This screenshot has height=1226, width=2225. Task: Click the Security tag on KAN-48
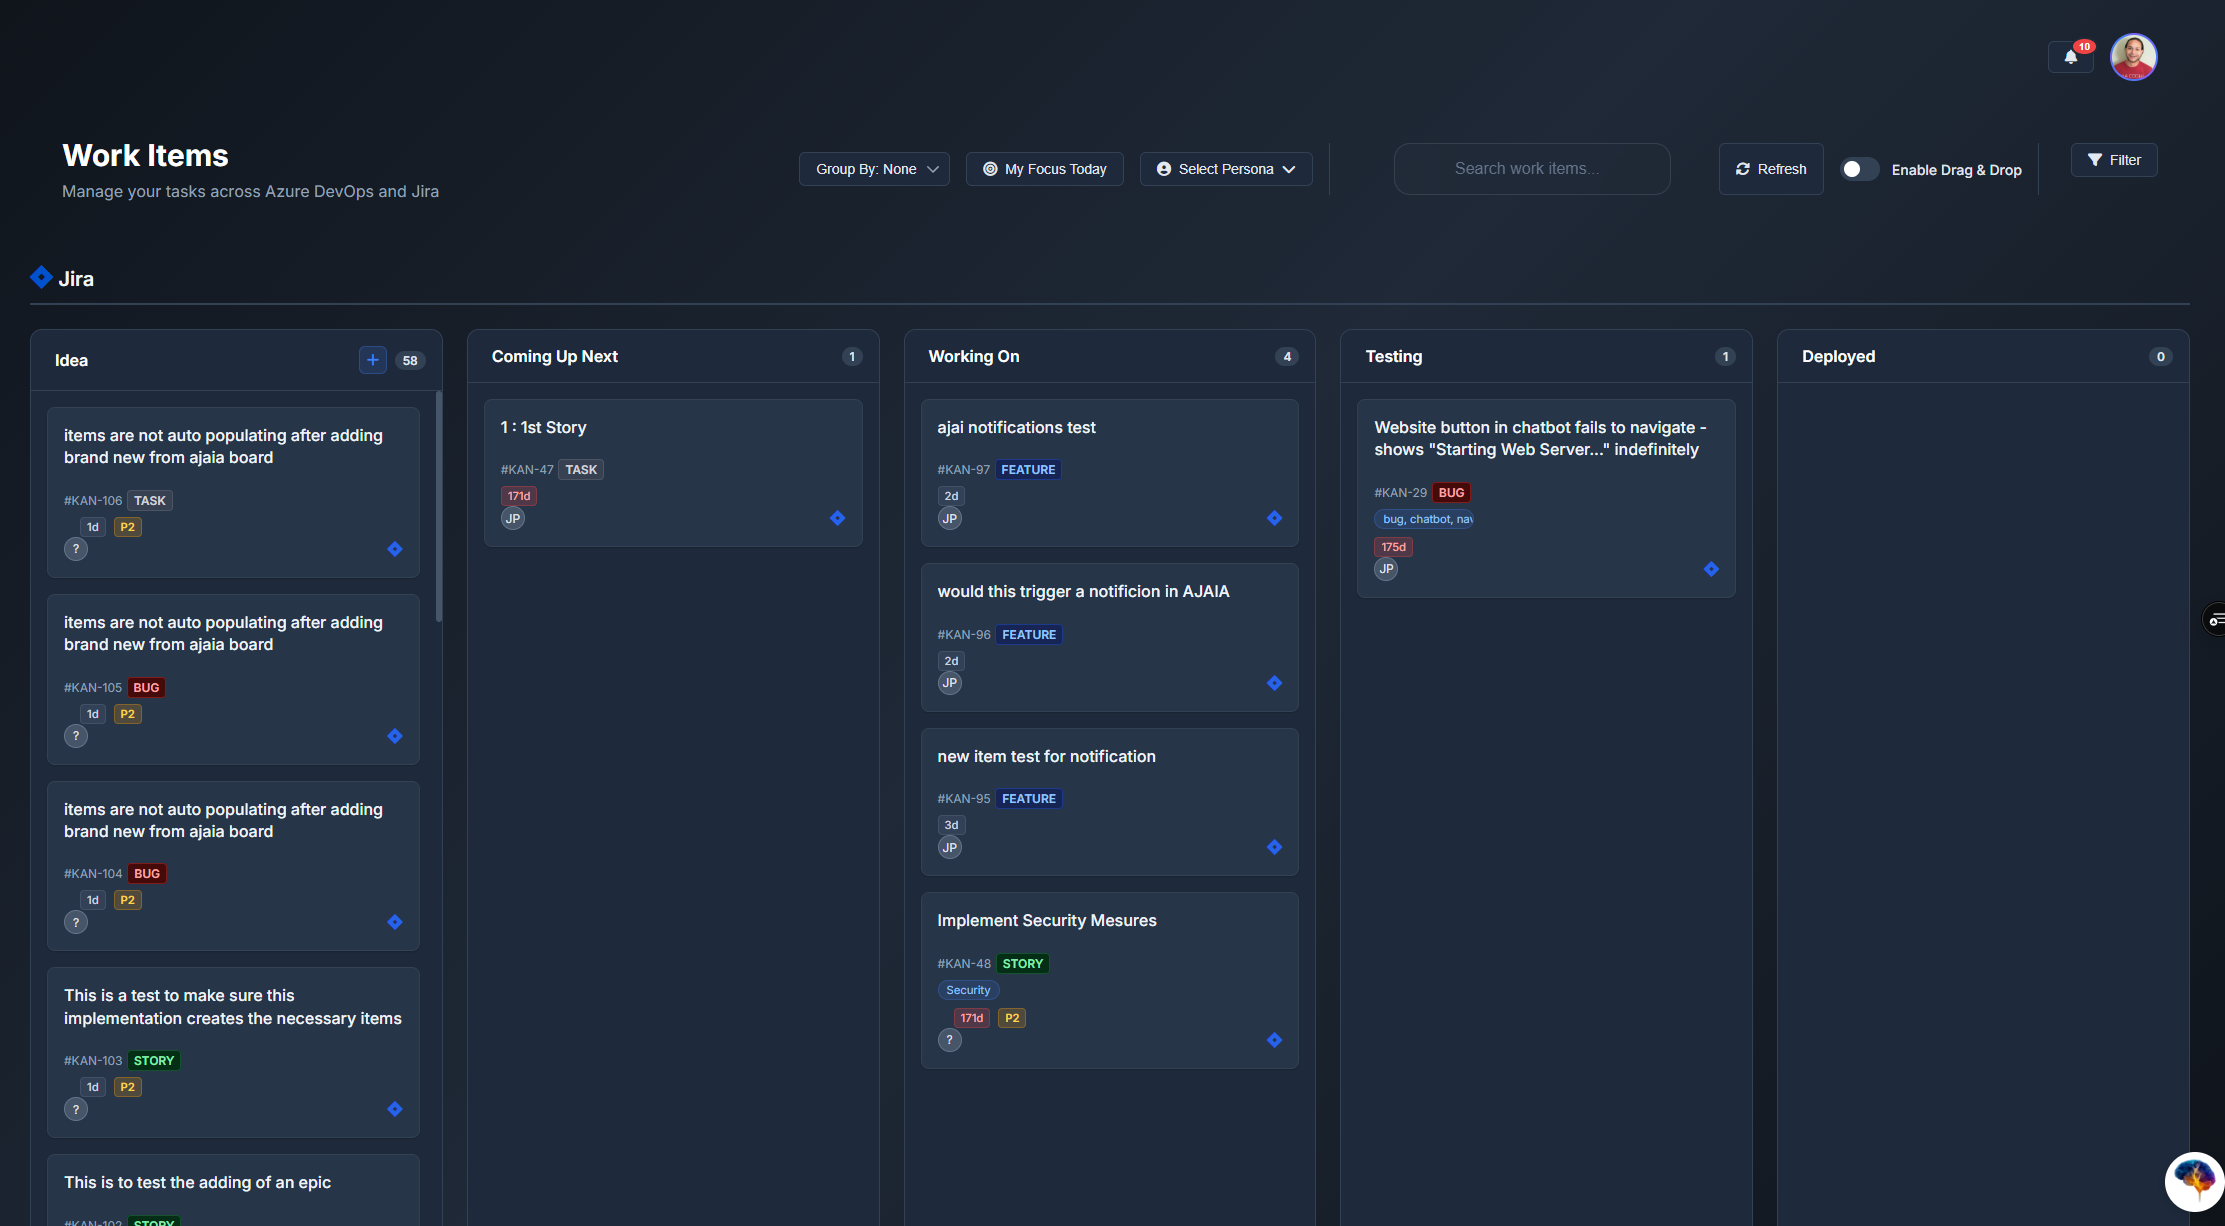[x=967, y=990]
